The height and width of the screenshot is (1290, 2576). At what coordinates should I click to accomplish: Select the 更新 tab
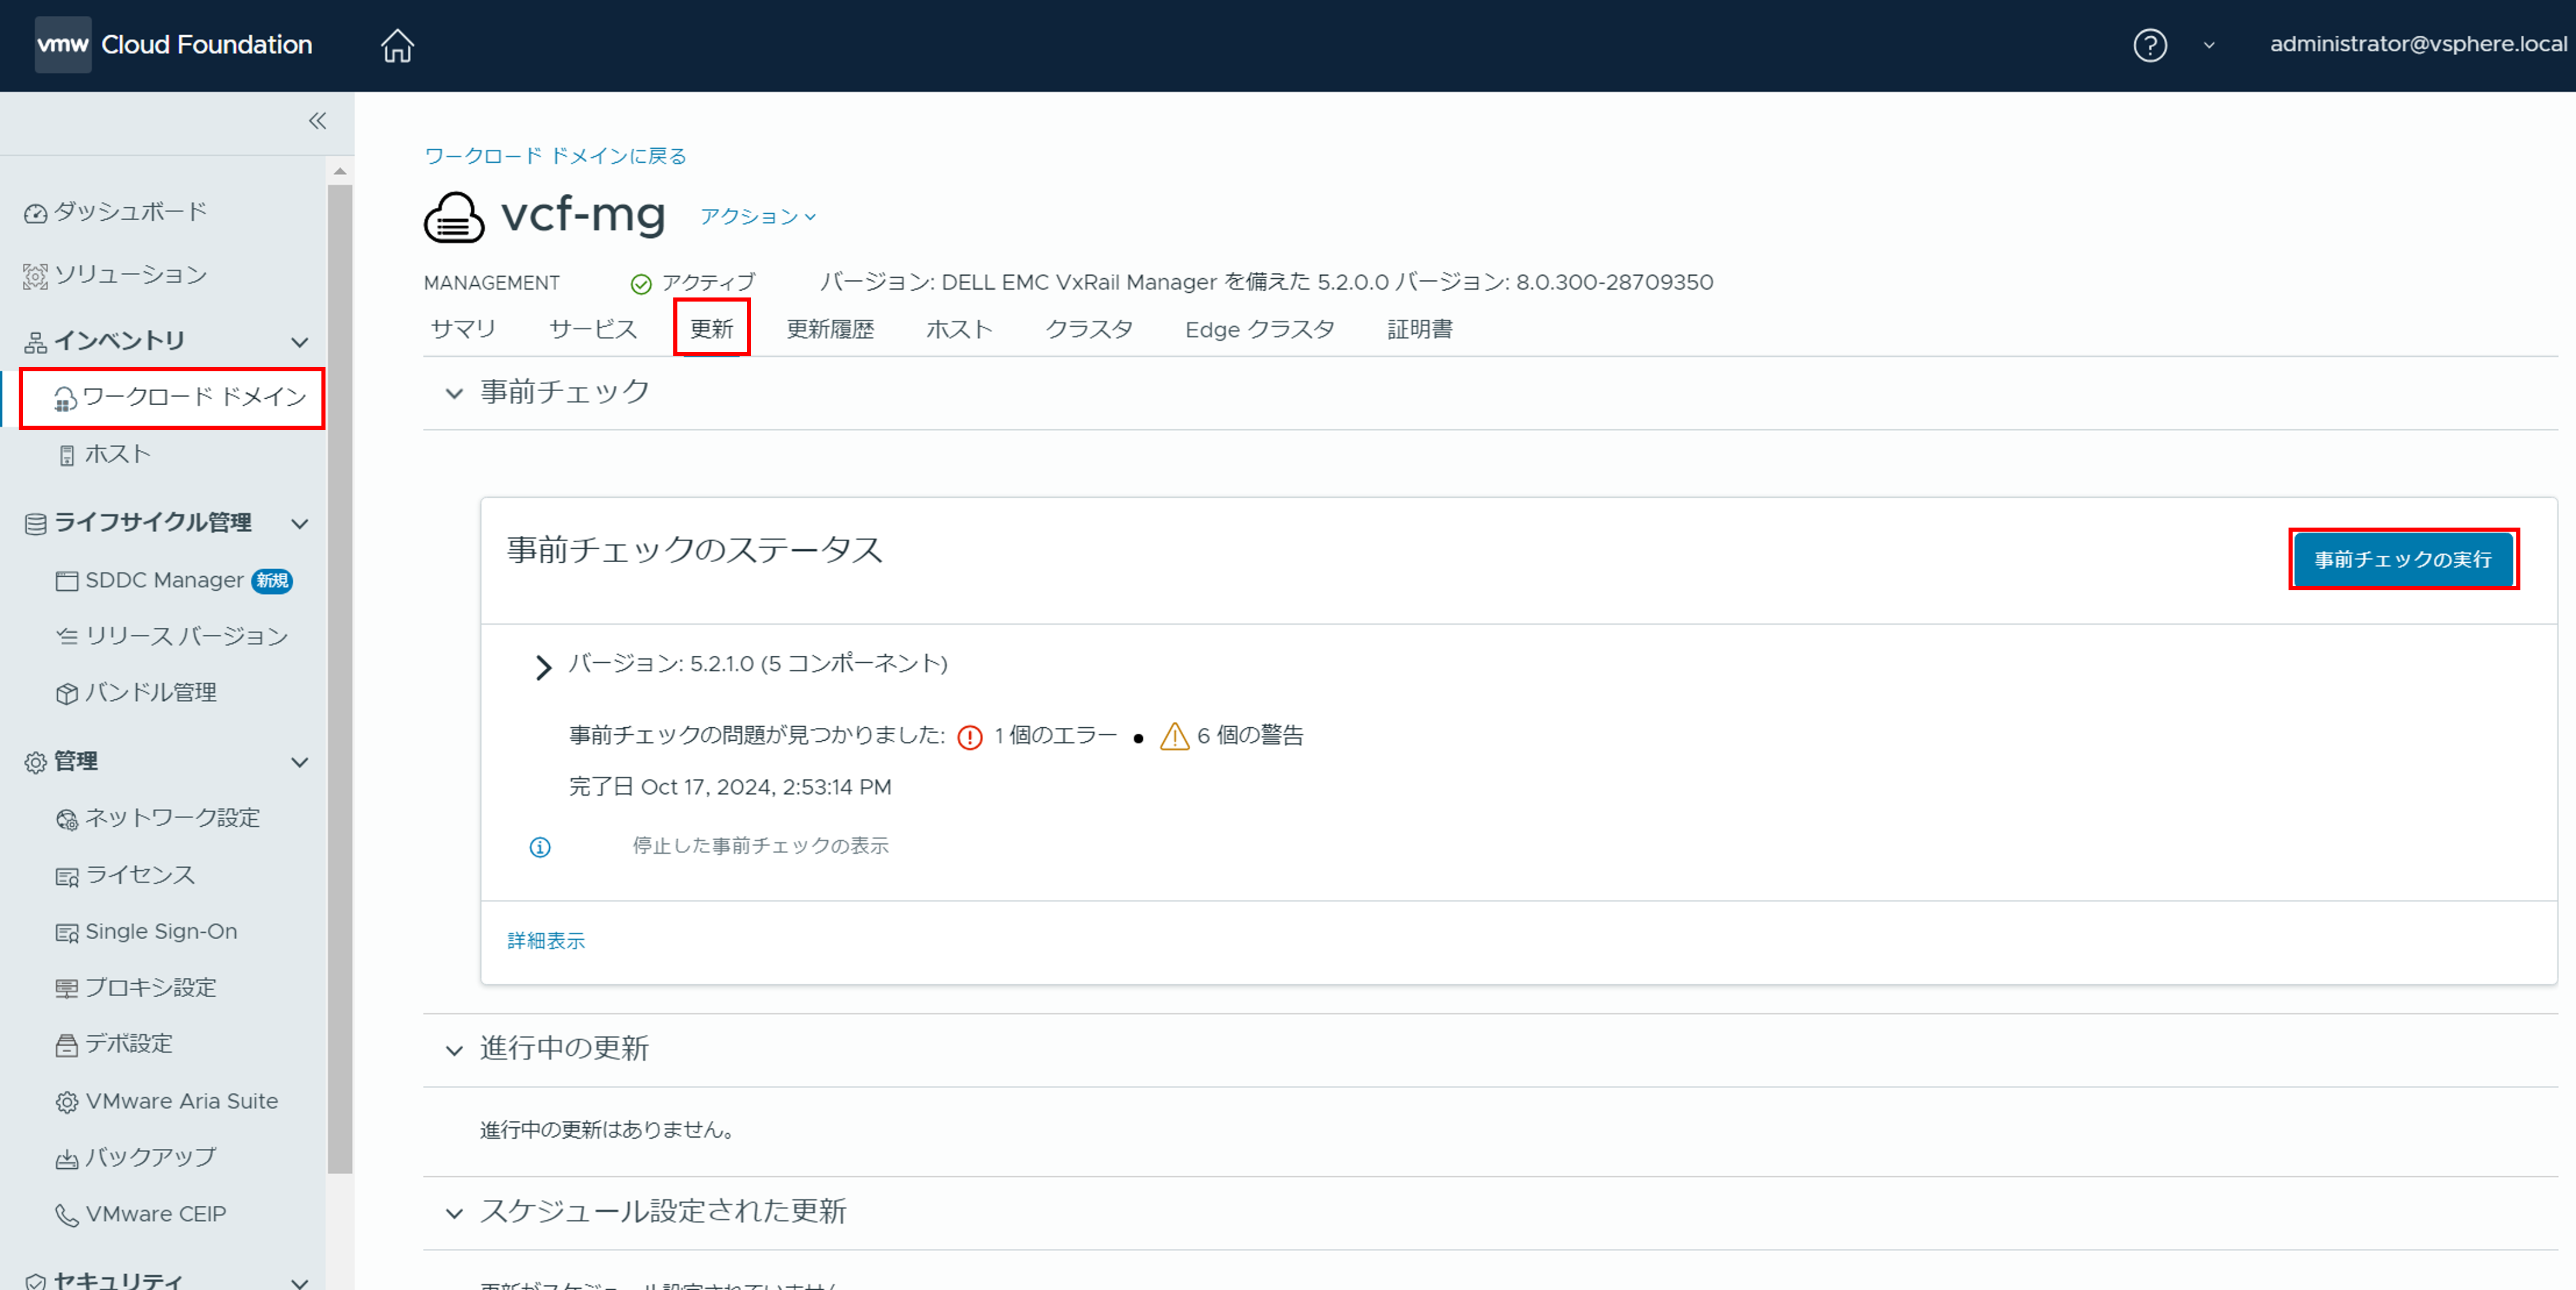tap(712, 329)
